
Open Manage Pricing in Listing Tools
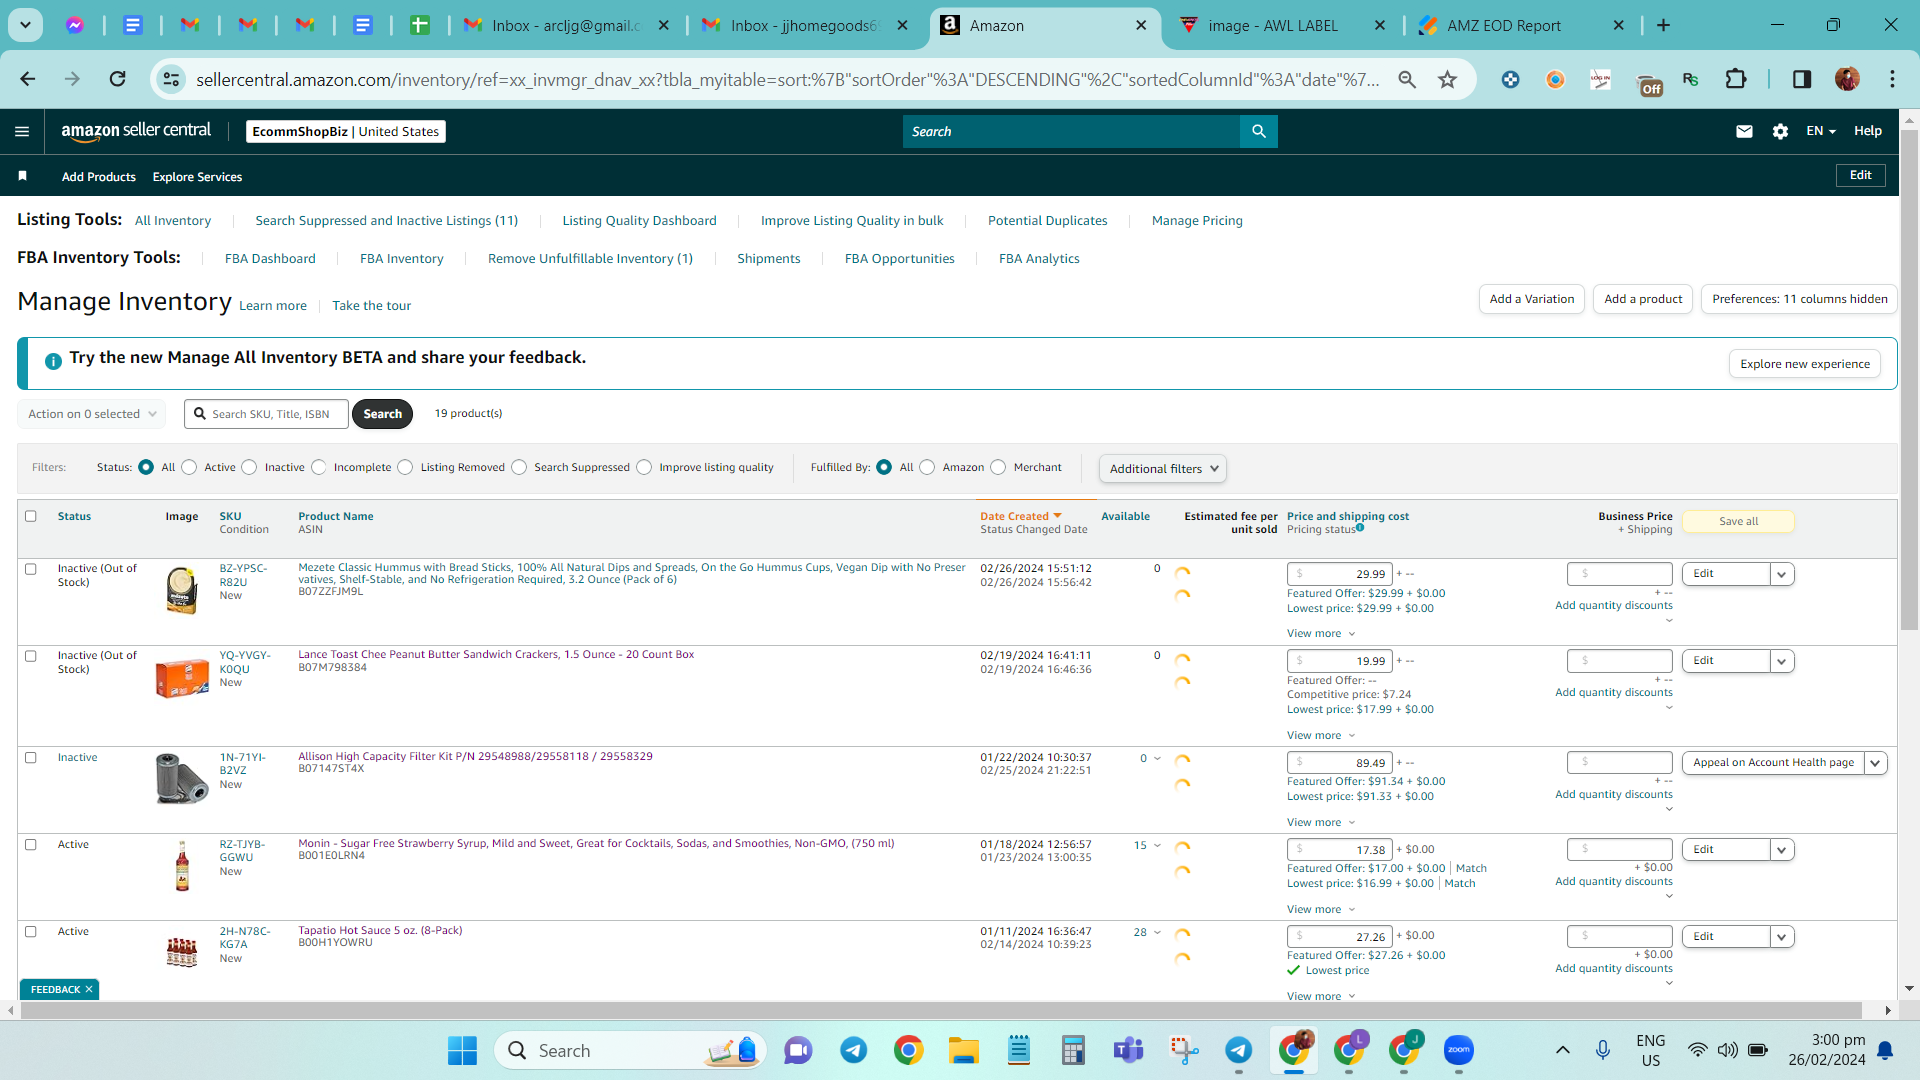click(x=1197, y=220)
